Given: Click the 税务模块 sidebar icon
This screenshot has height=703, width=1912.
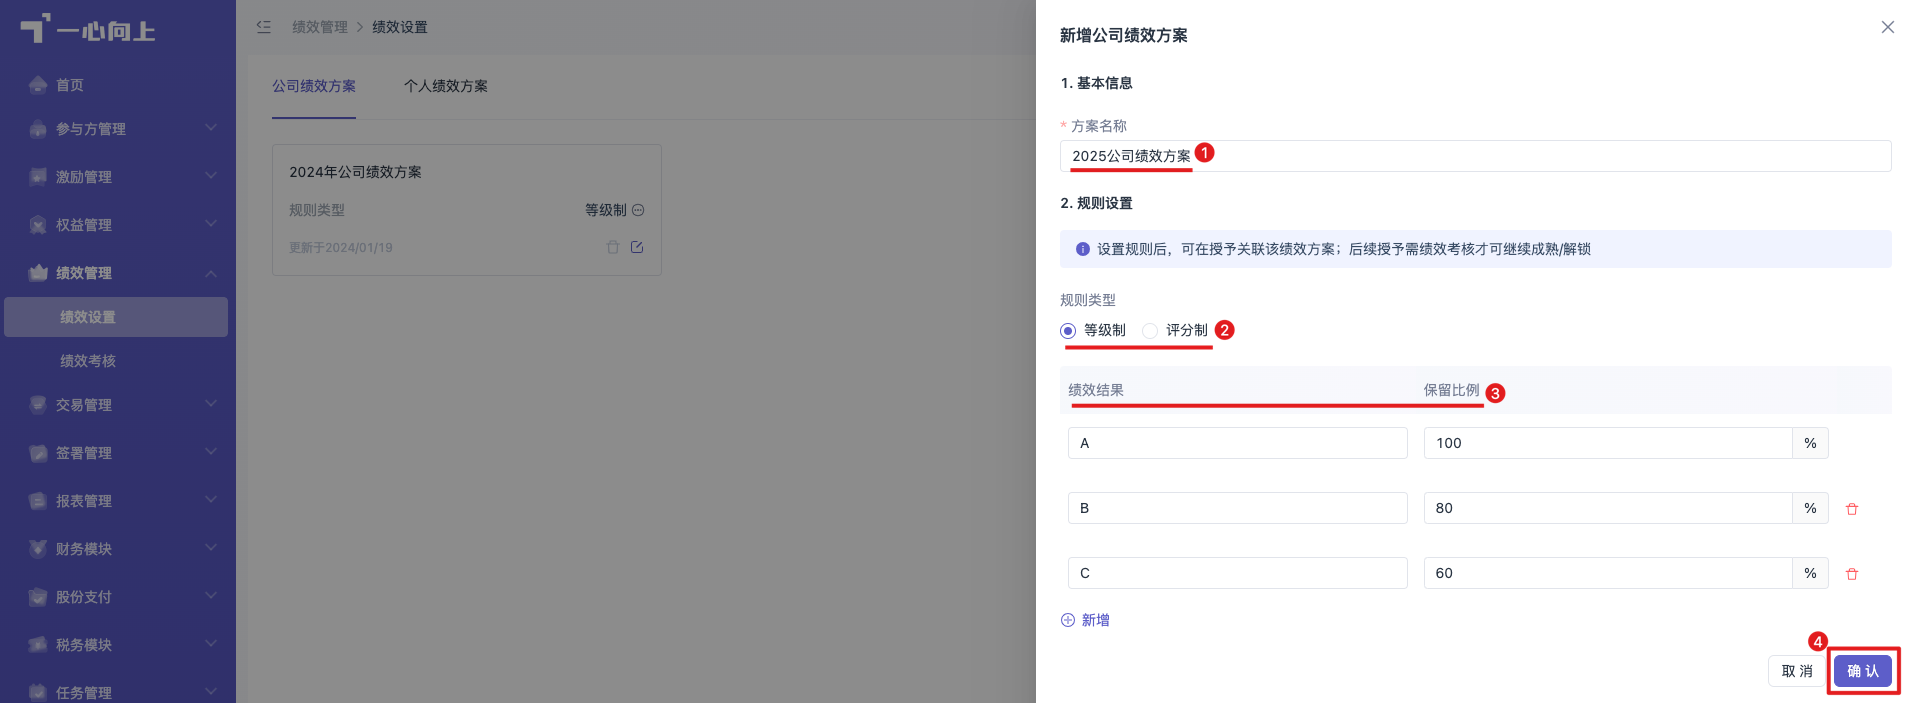Looking at the screenshot, I should [38, 645].
